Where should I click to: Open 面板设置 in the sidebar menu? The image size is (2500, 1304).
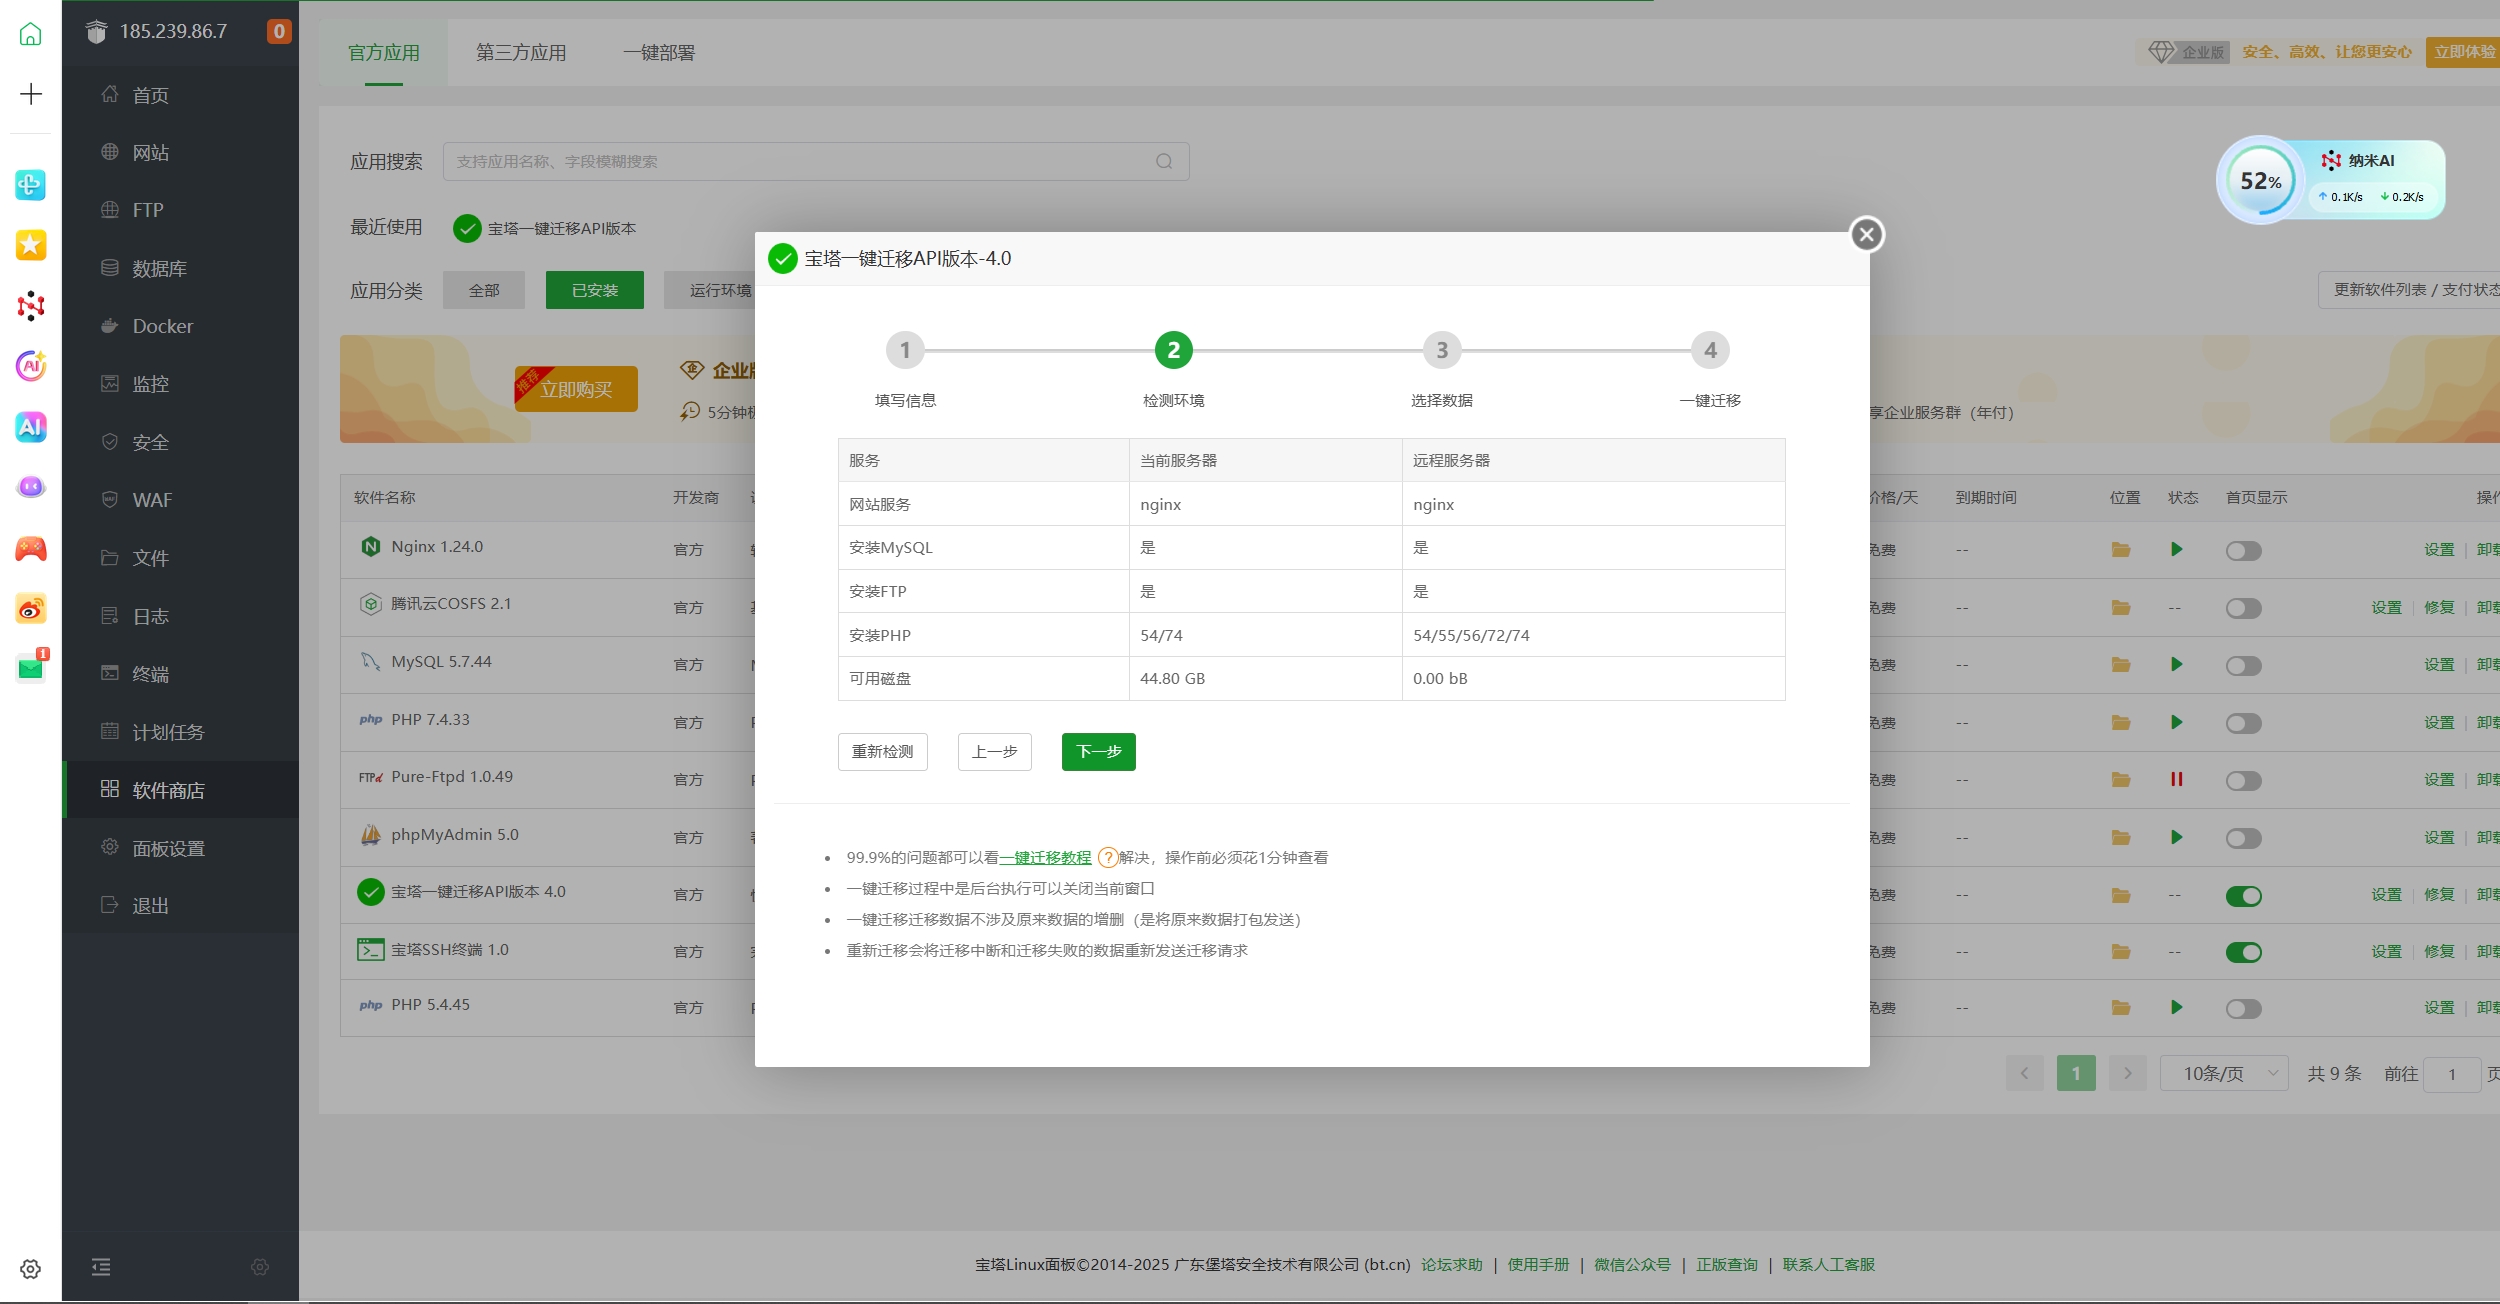coord(181,848)
